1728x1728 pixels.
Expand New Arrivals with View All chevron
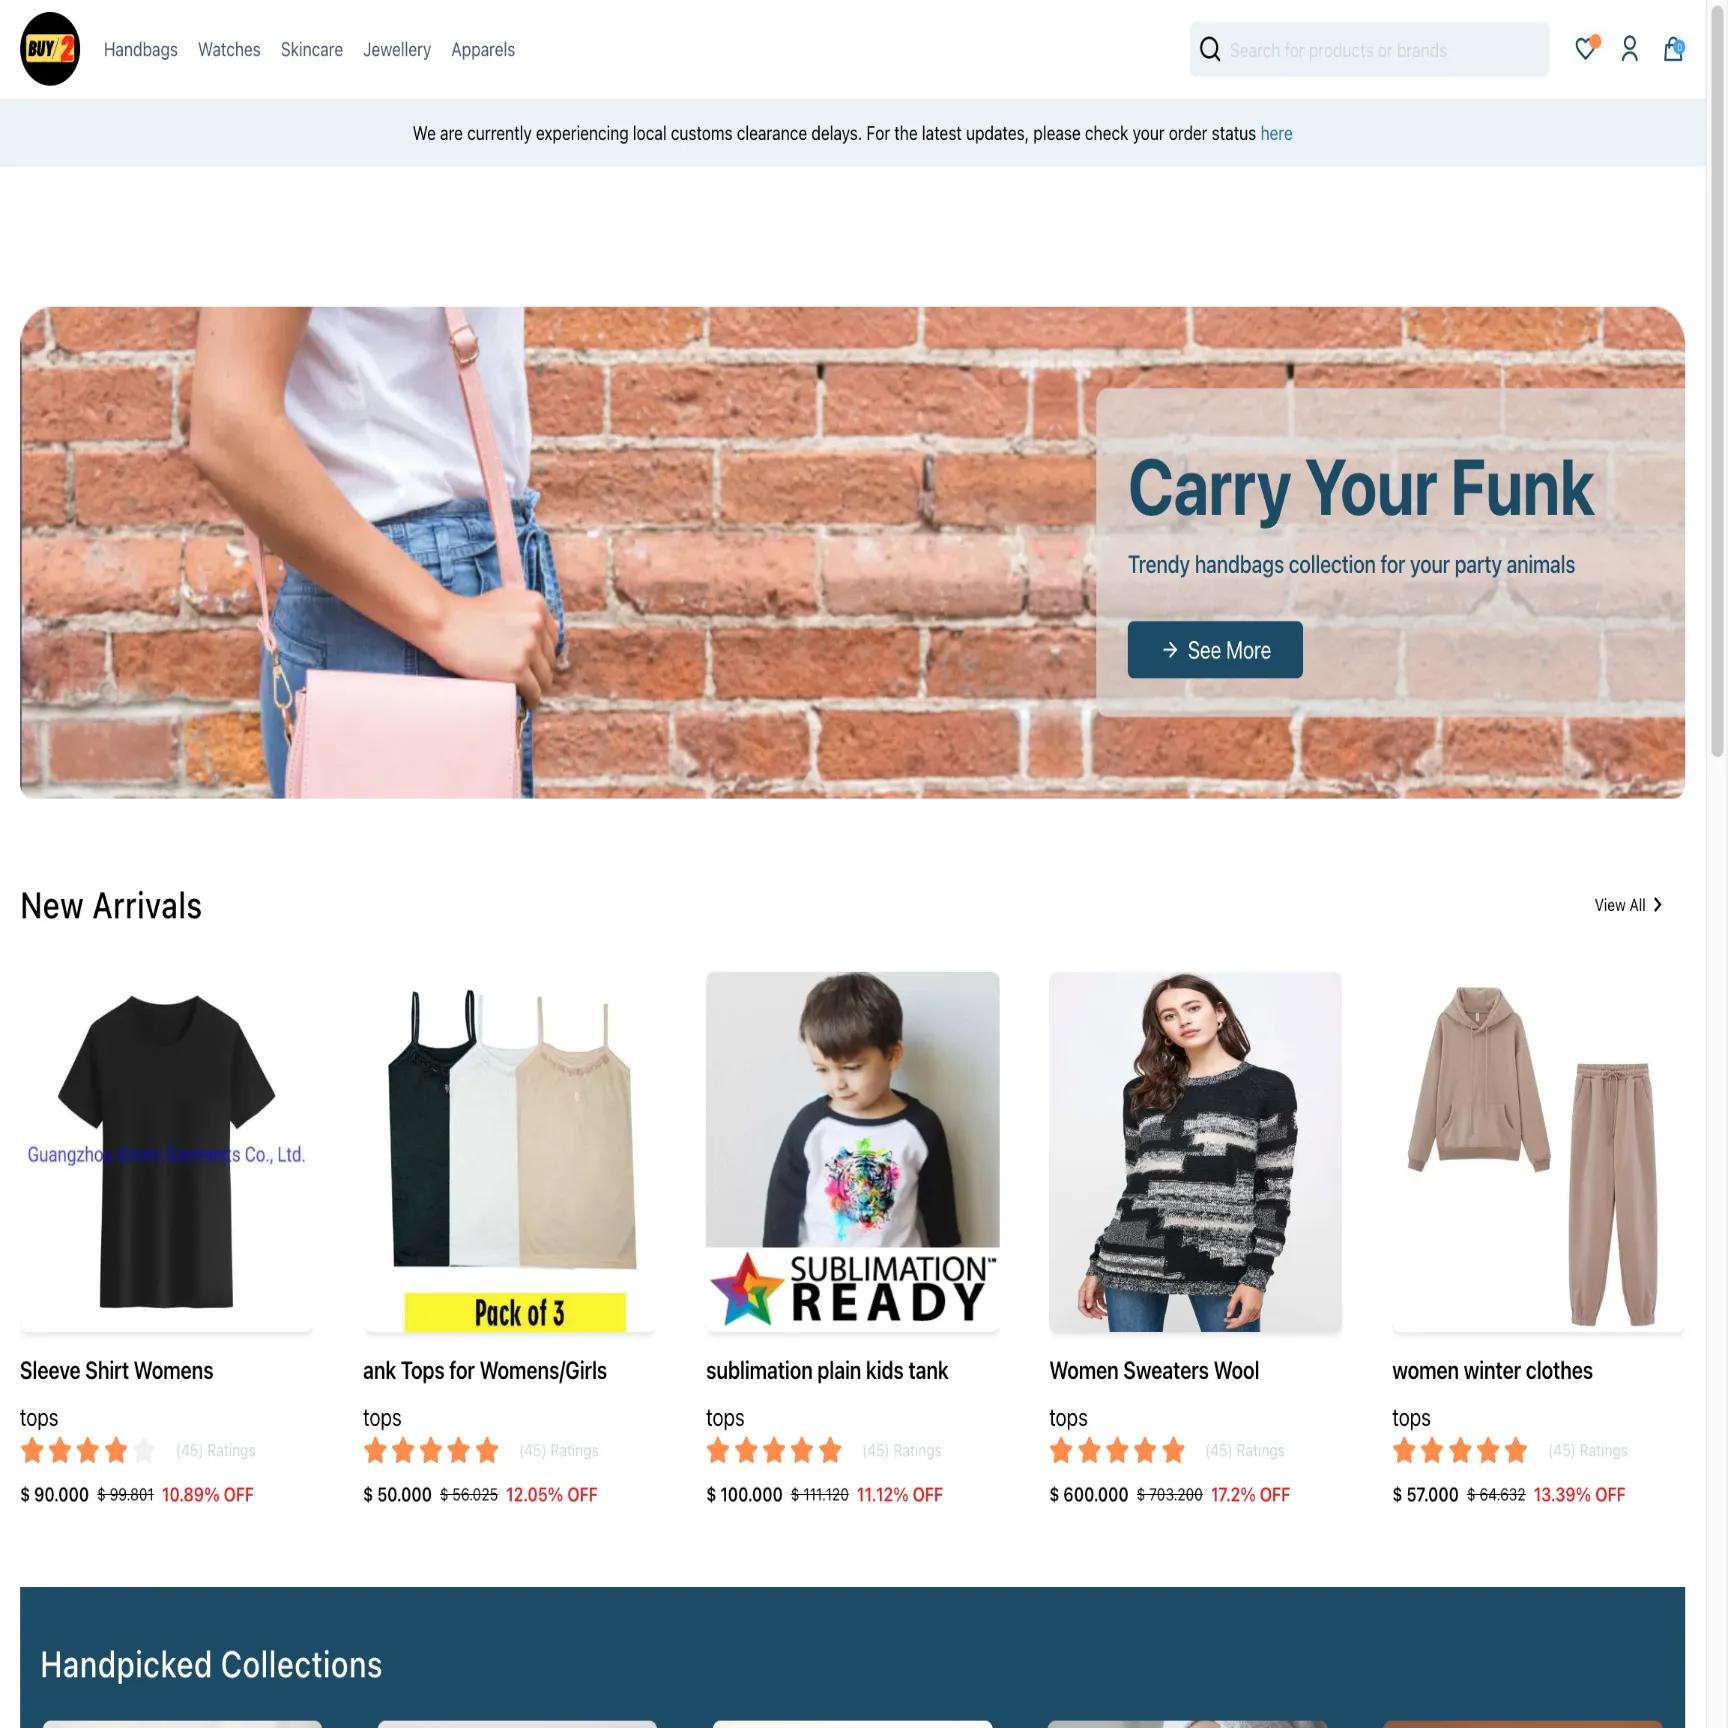click(x=1657, y=904)
